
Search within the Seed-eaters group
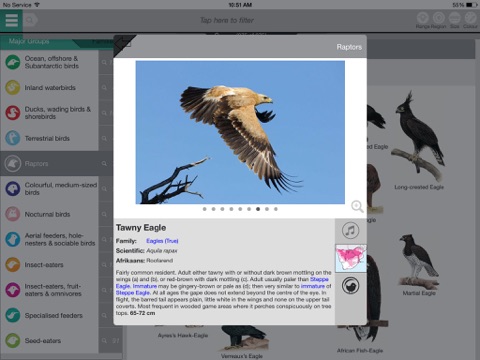coord(104,340)
